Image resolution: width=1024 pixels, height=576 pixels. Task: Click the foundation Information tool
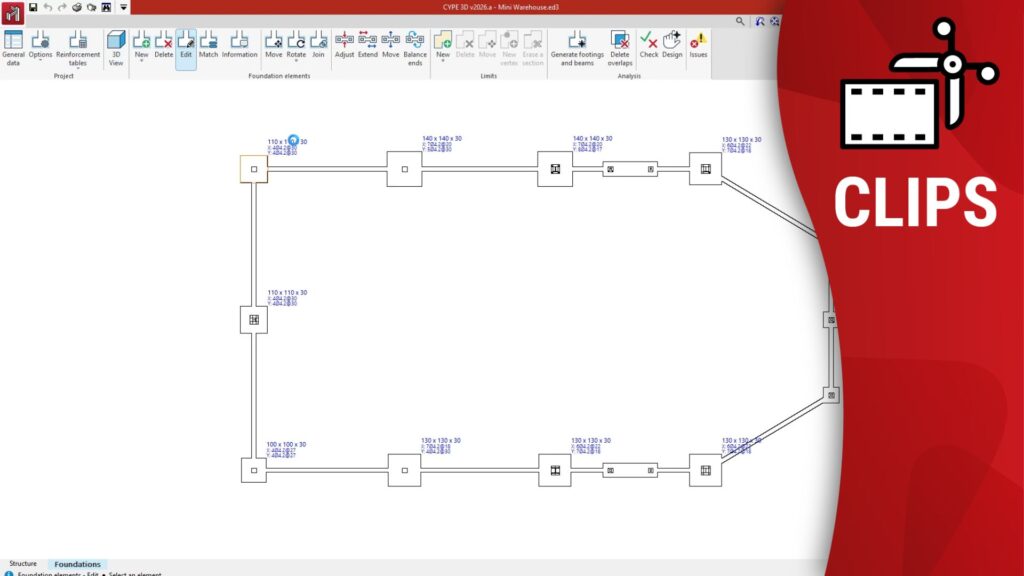click(239, 45)
